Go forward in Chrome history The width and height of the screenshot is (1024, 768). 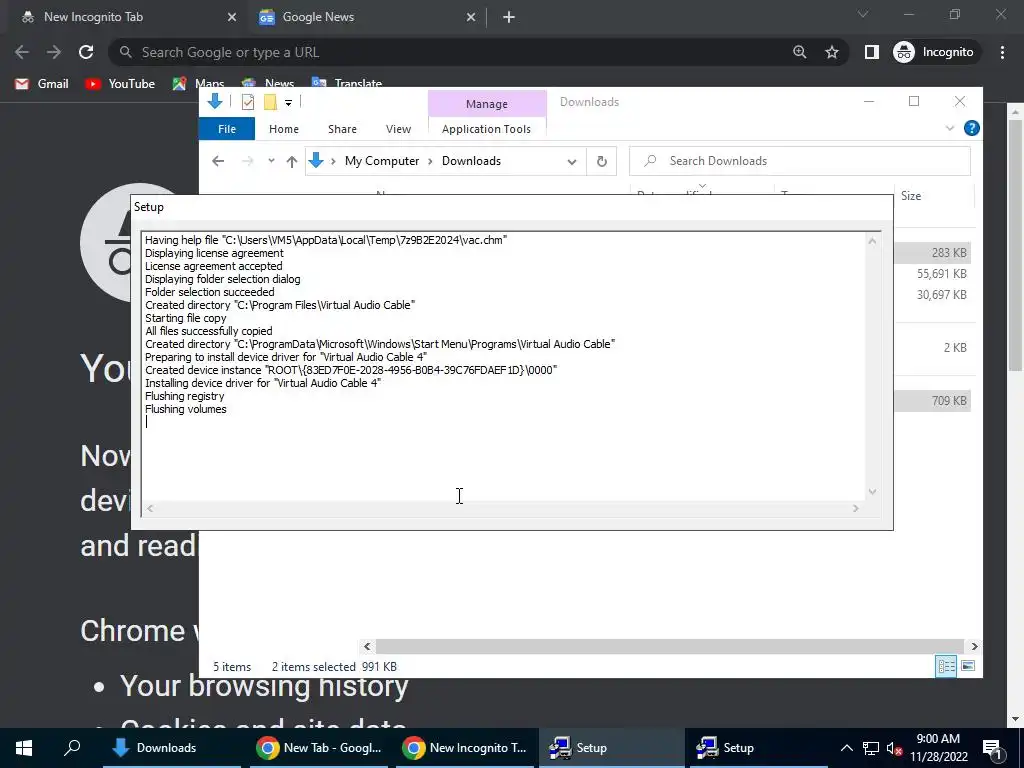point(54,52)
